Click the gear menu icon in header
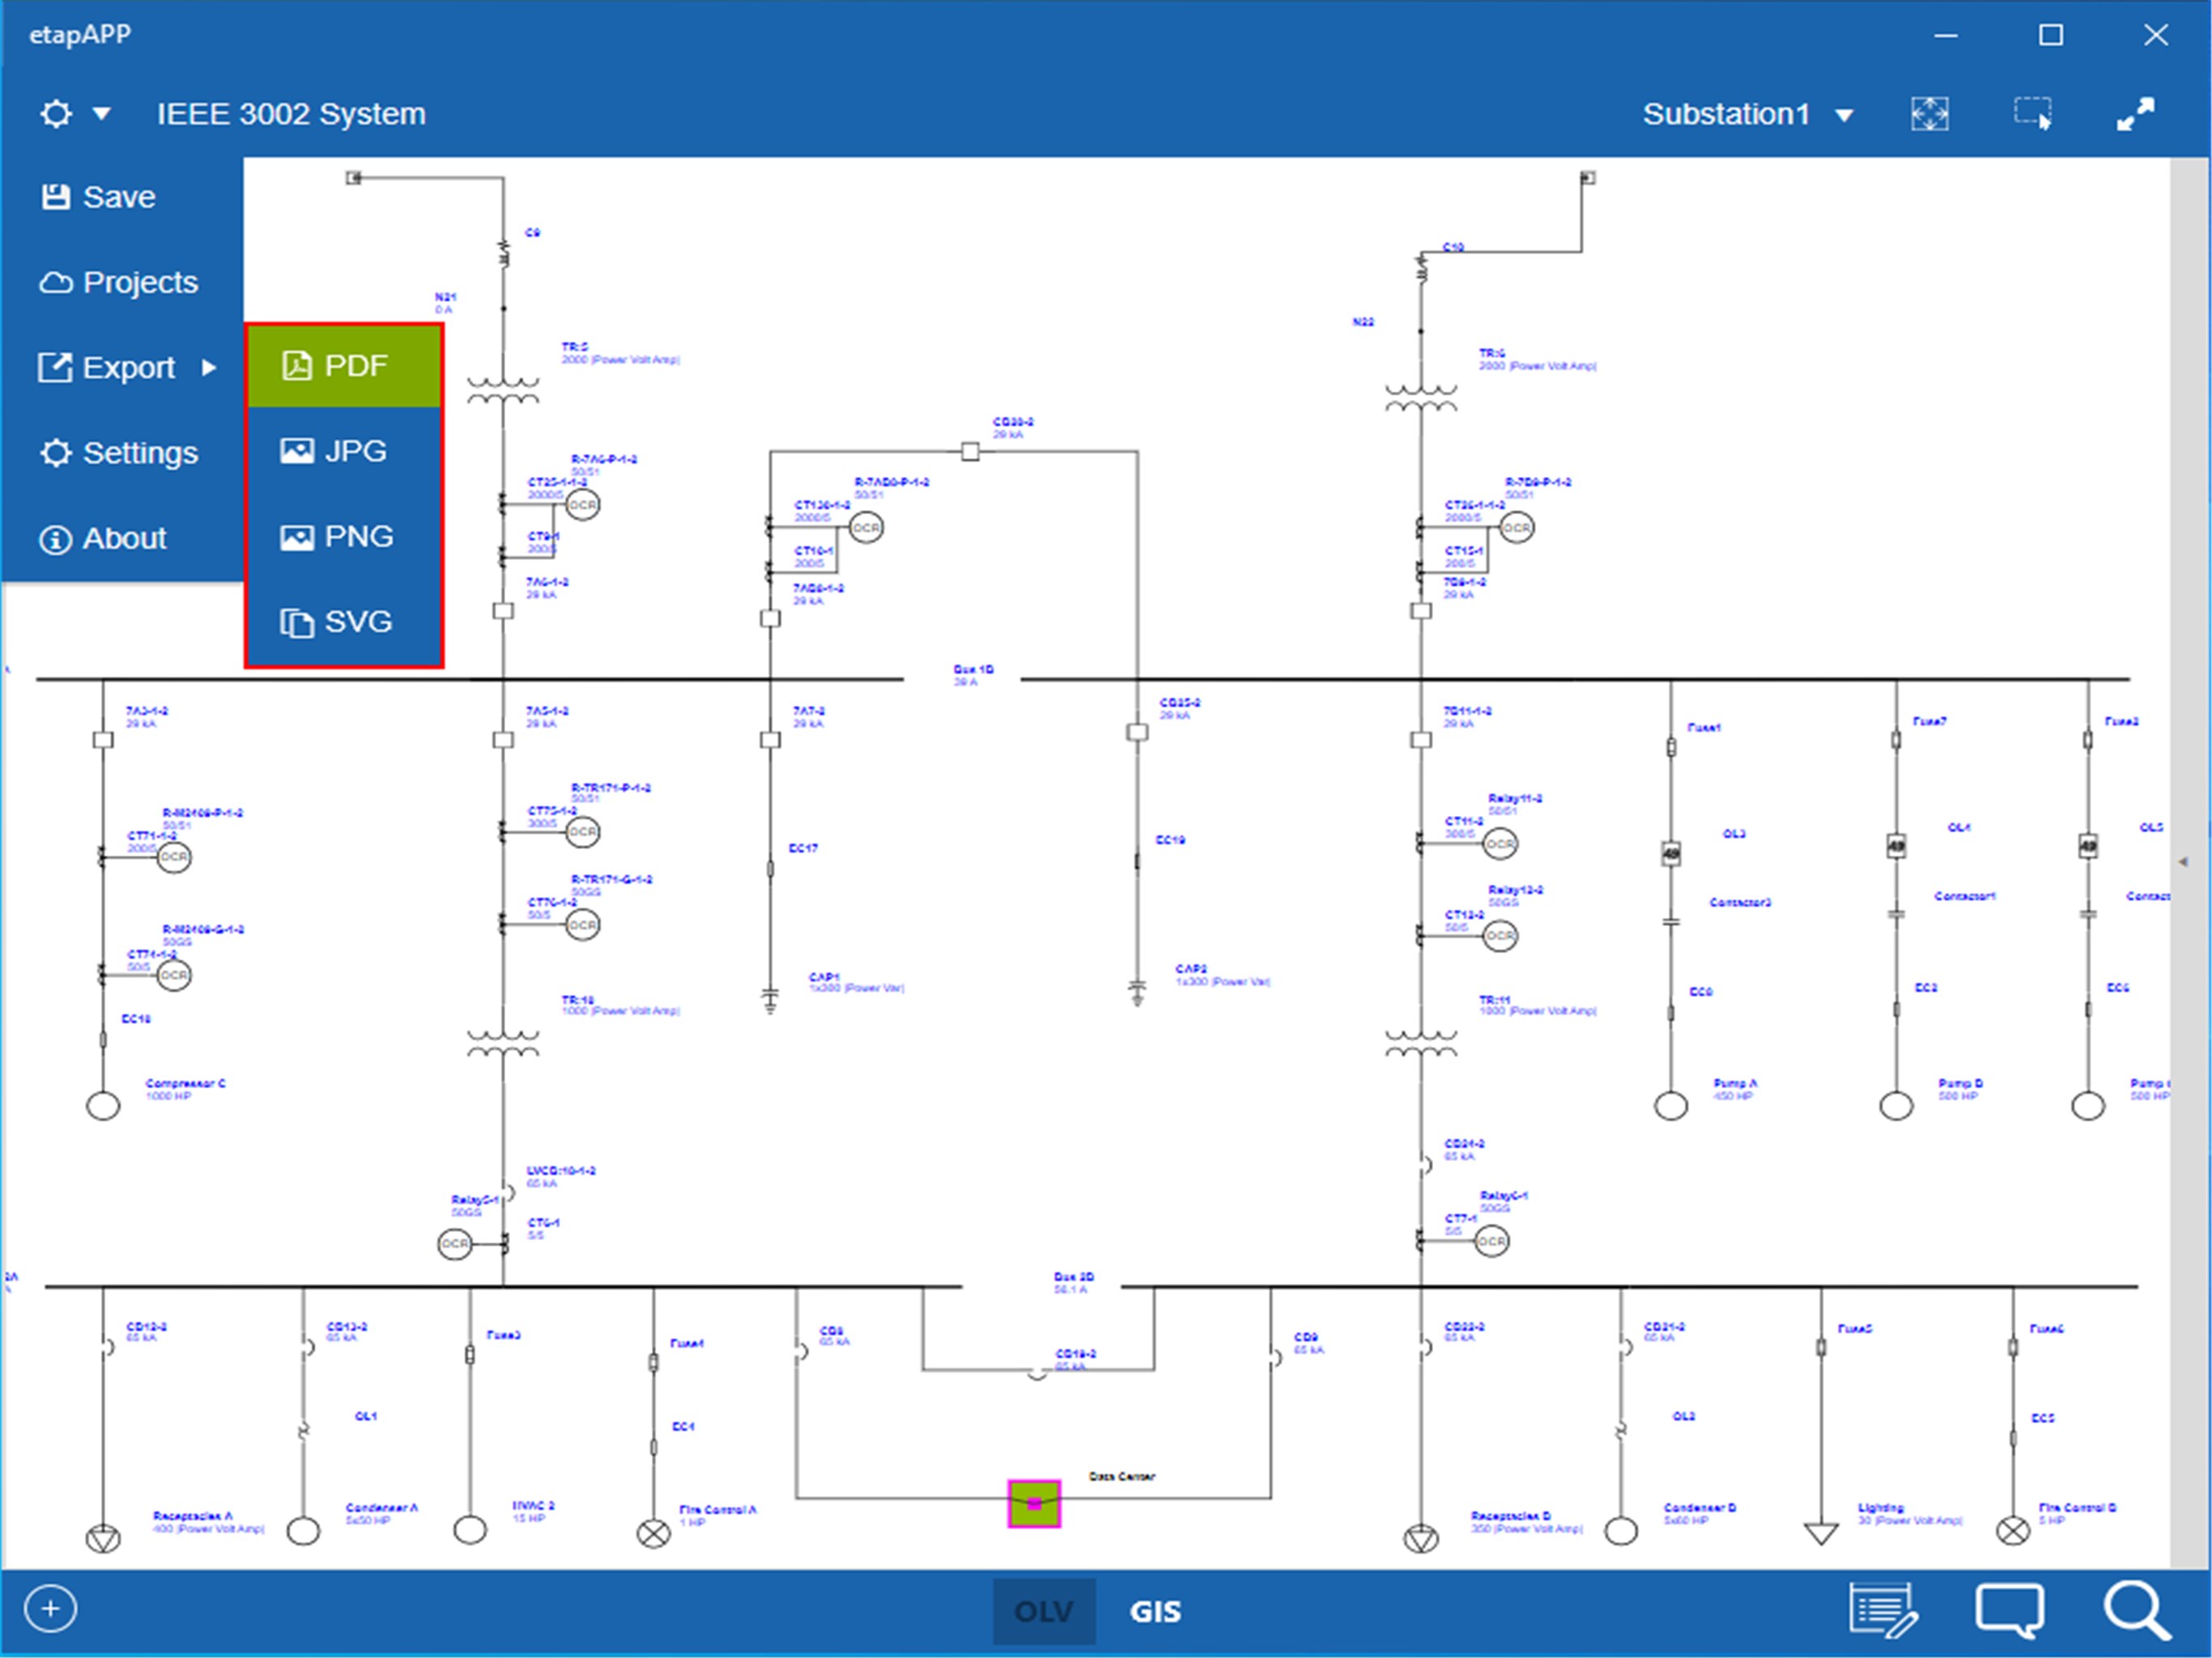This screenshot has height=1658, width=2212. tap(56, 114)
